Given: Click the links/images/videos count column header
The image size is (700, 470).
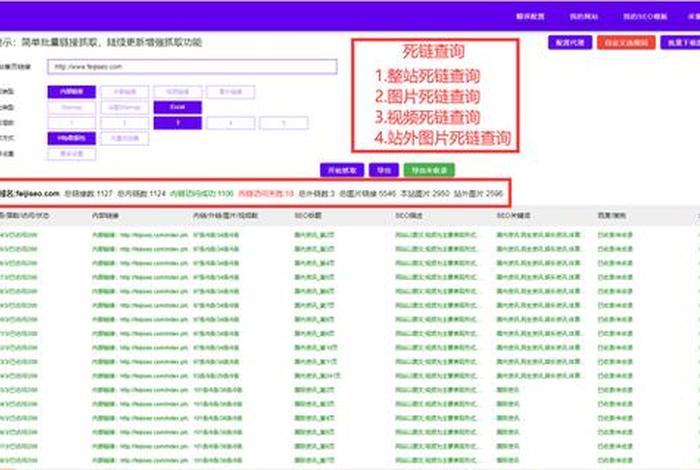Looking at the screenshot, I should 225,216.
